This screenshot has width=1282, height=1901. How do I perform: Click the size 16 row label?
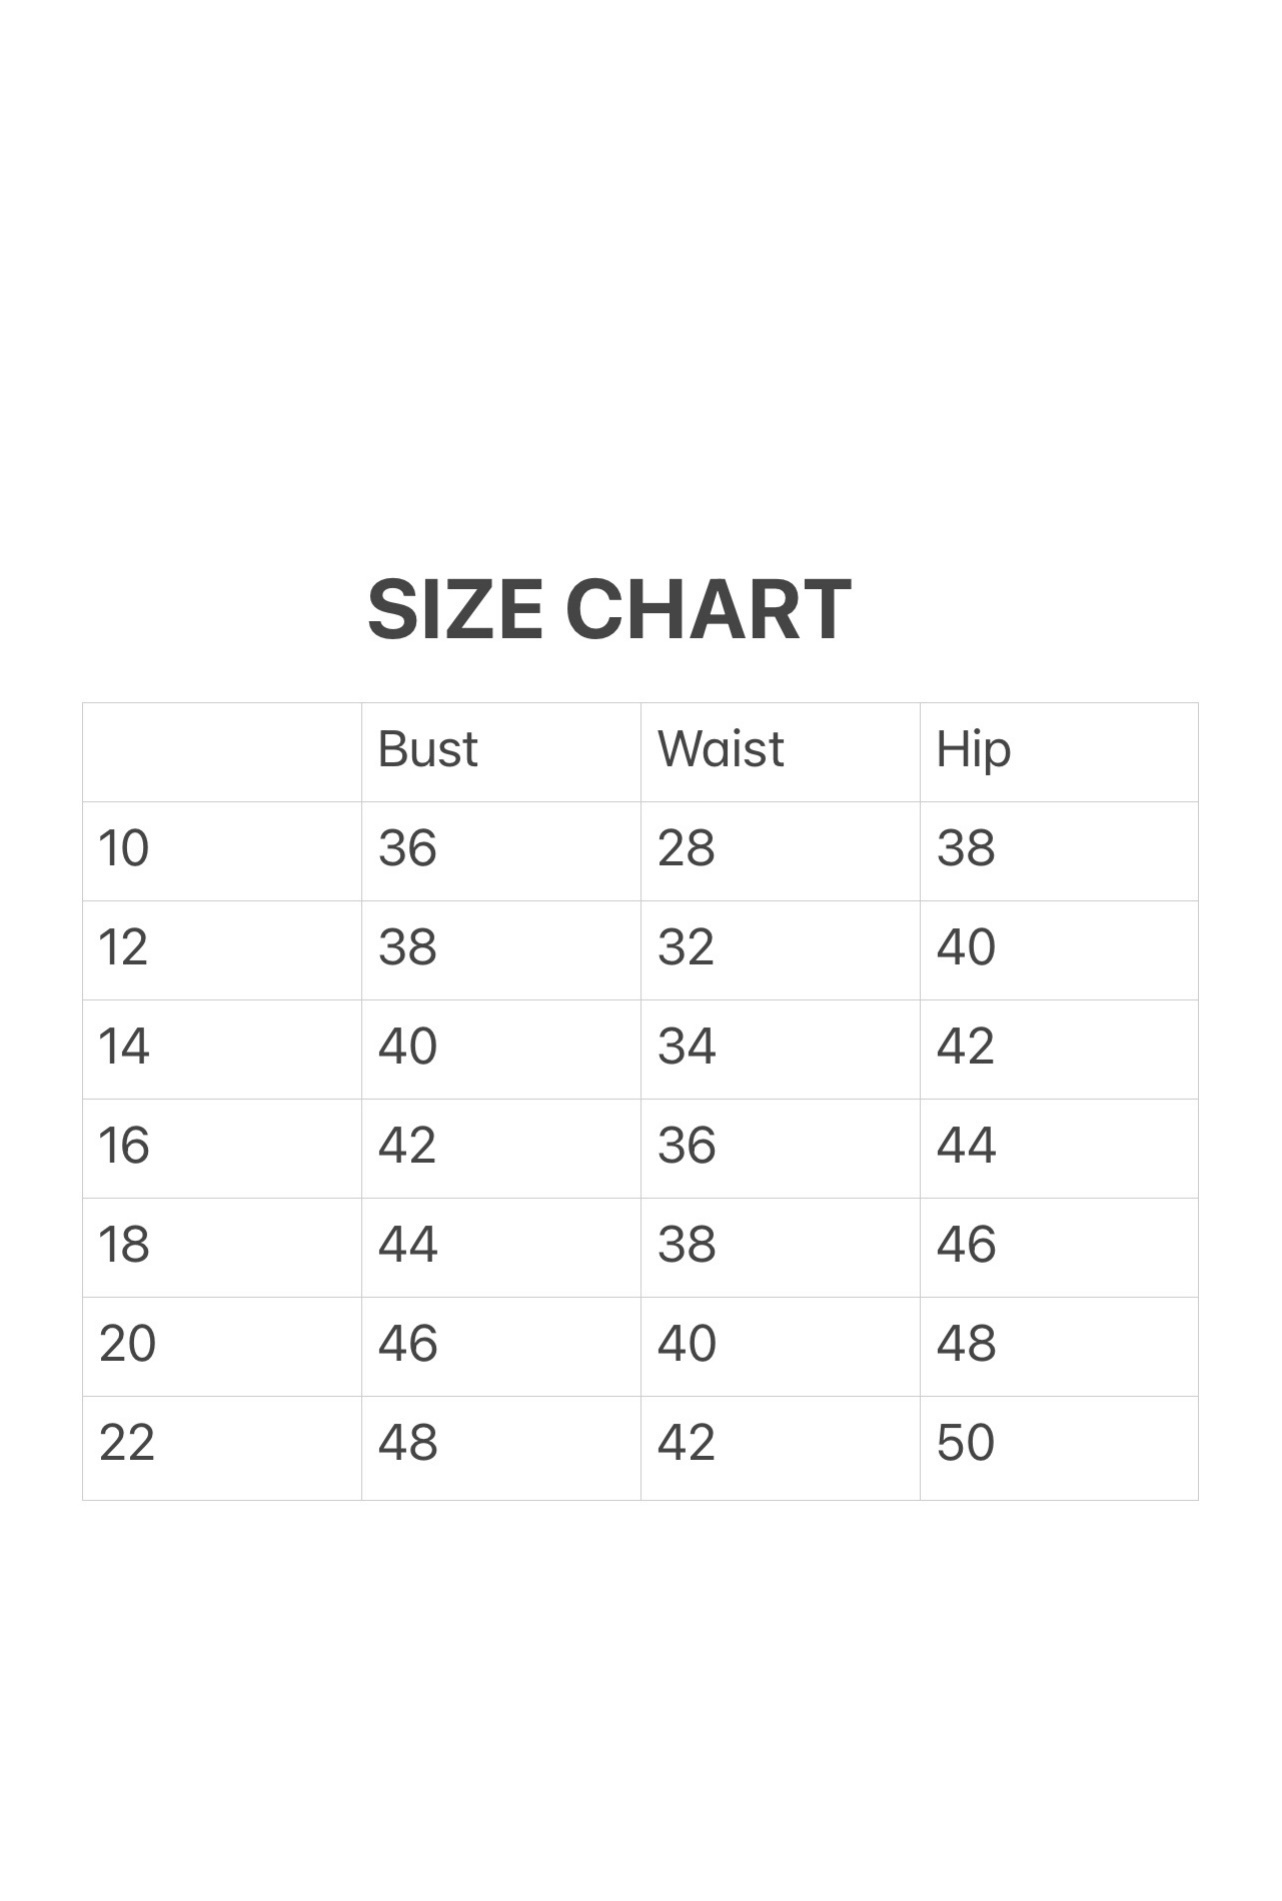(124, 1145)
